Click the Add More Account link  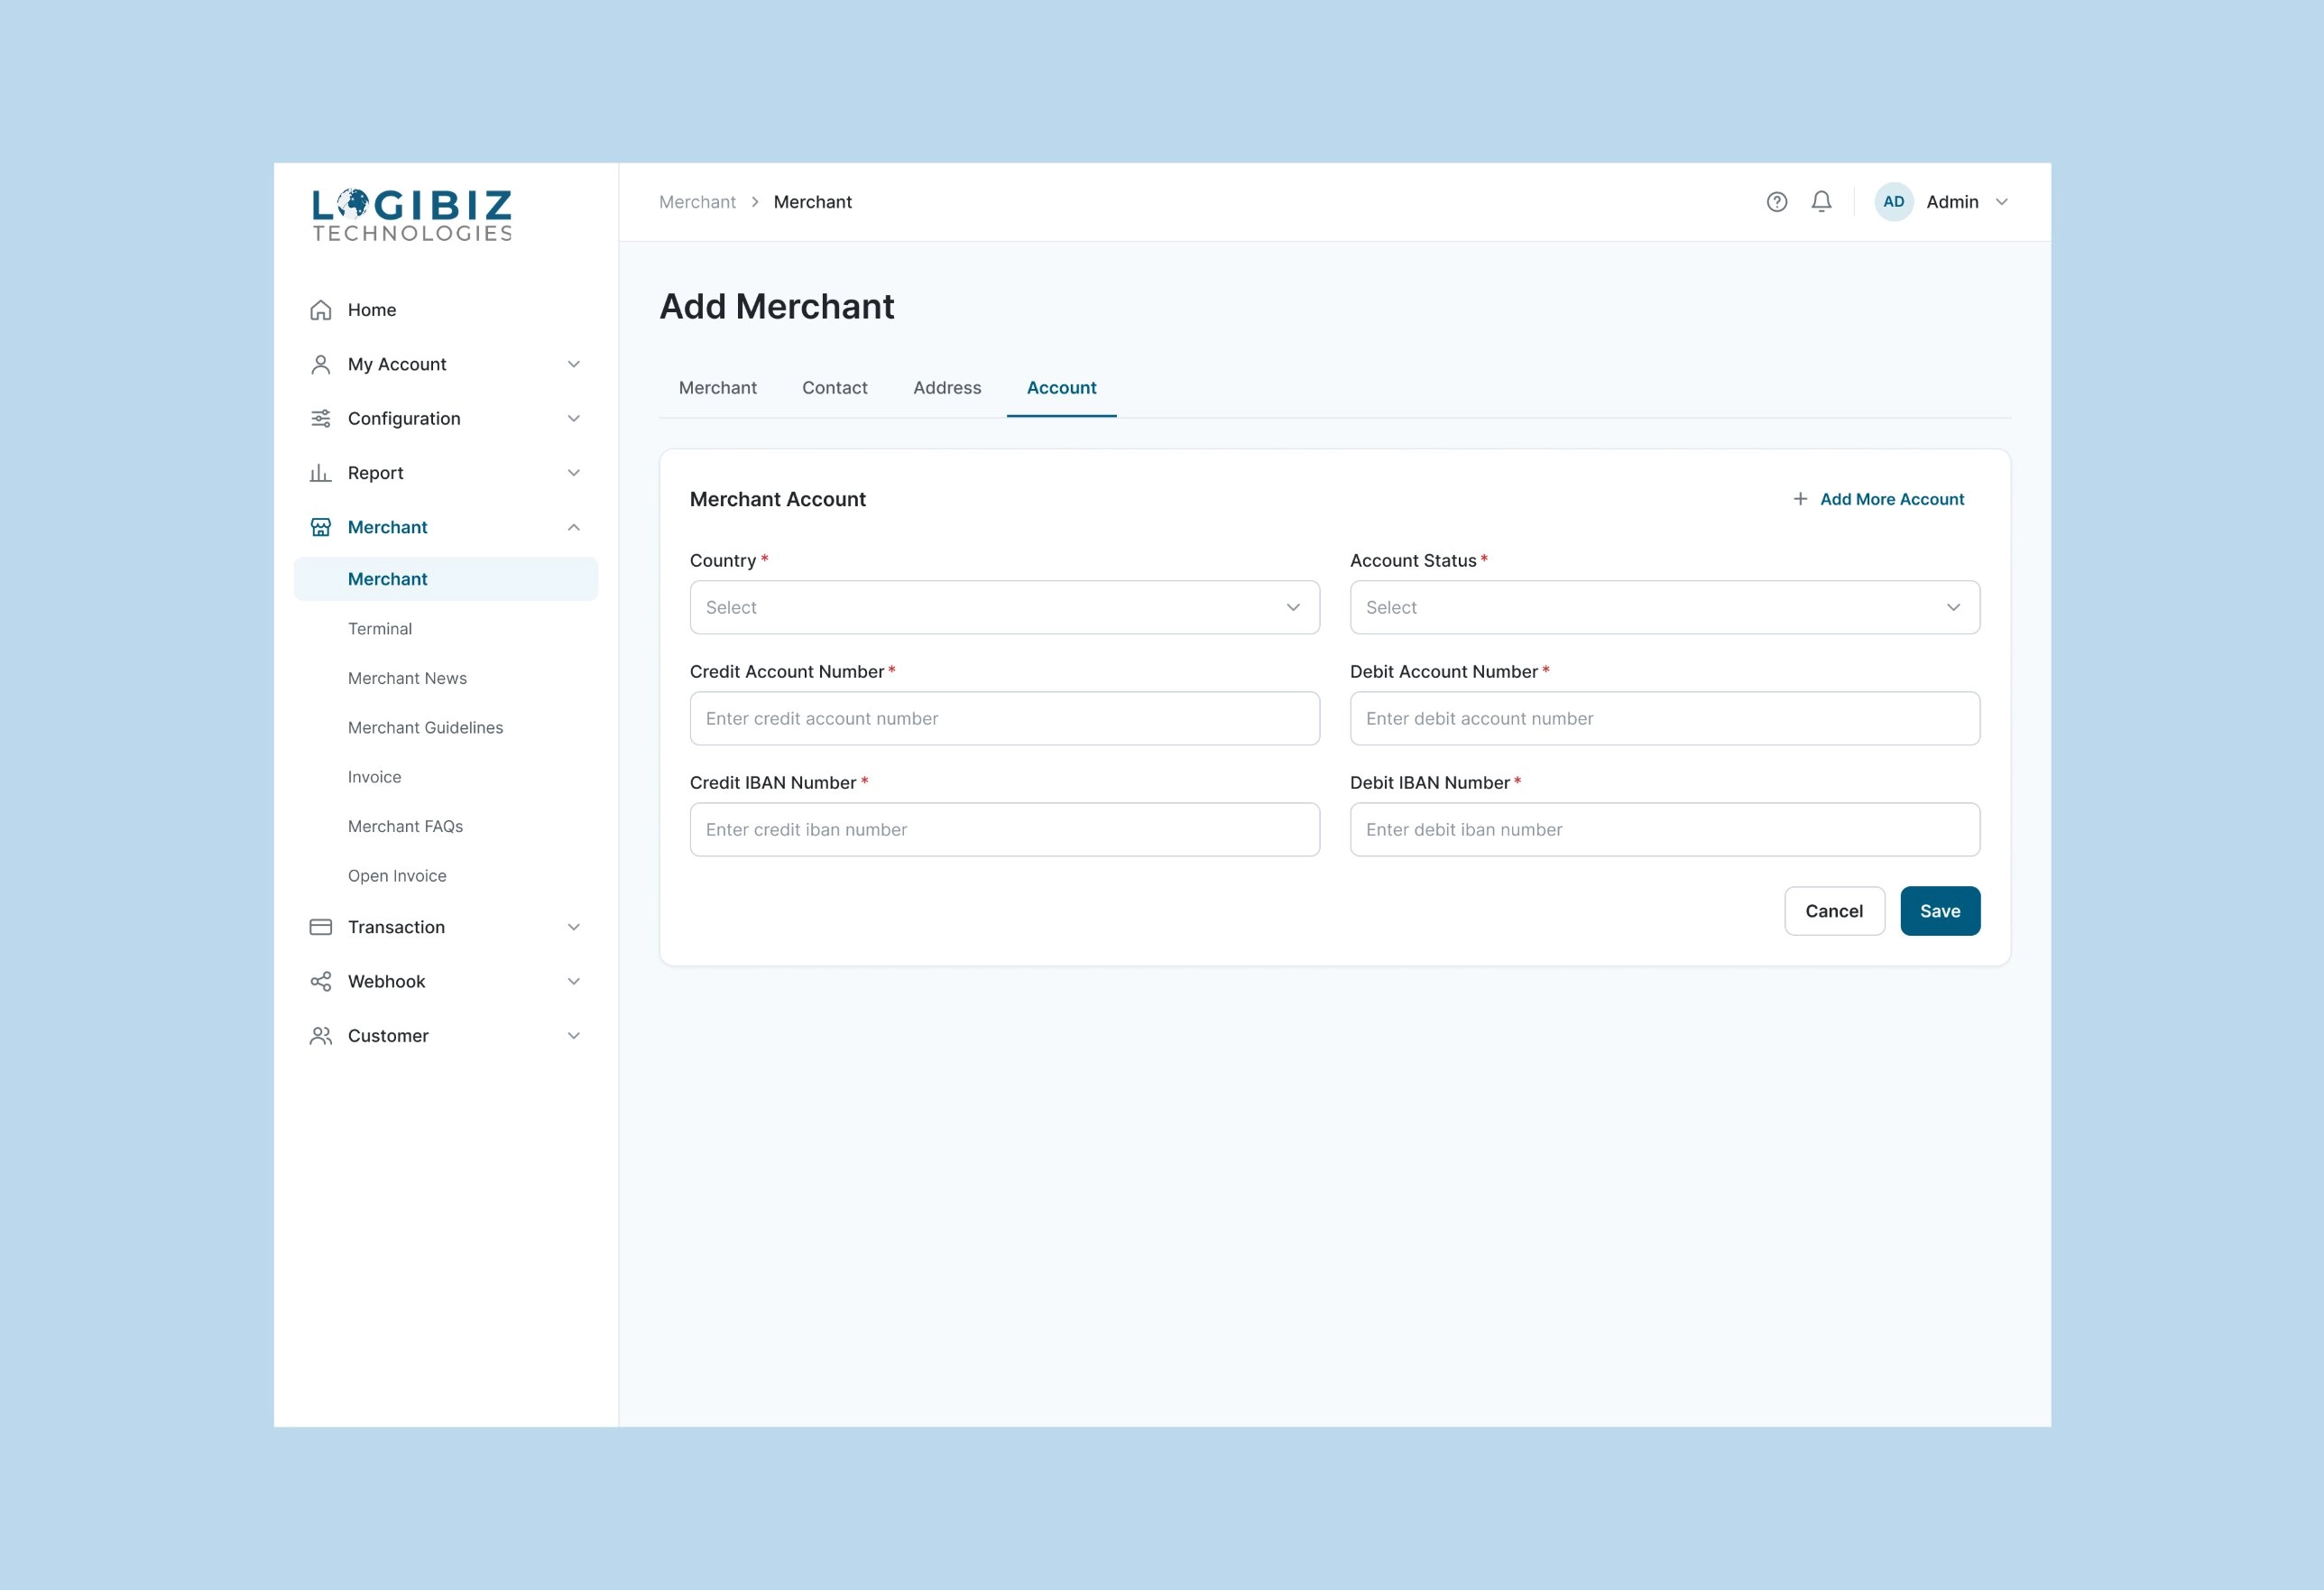1891,499
